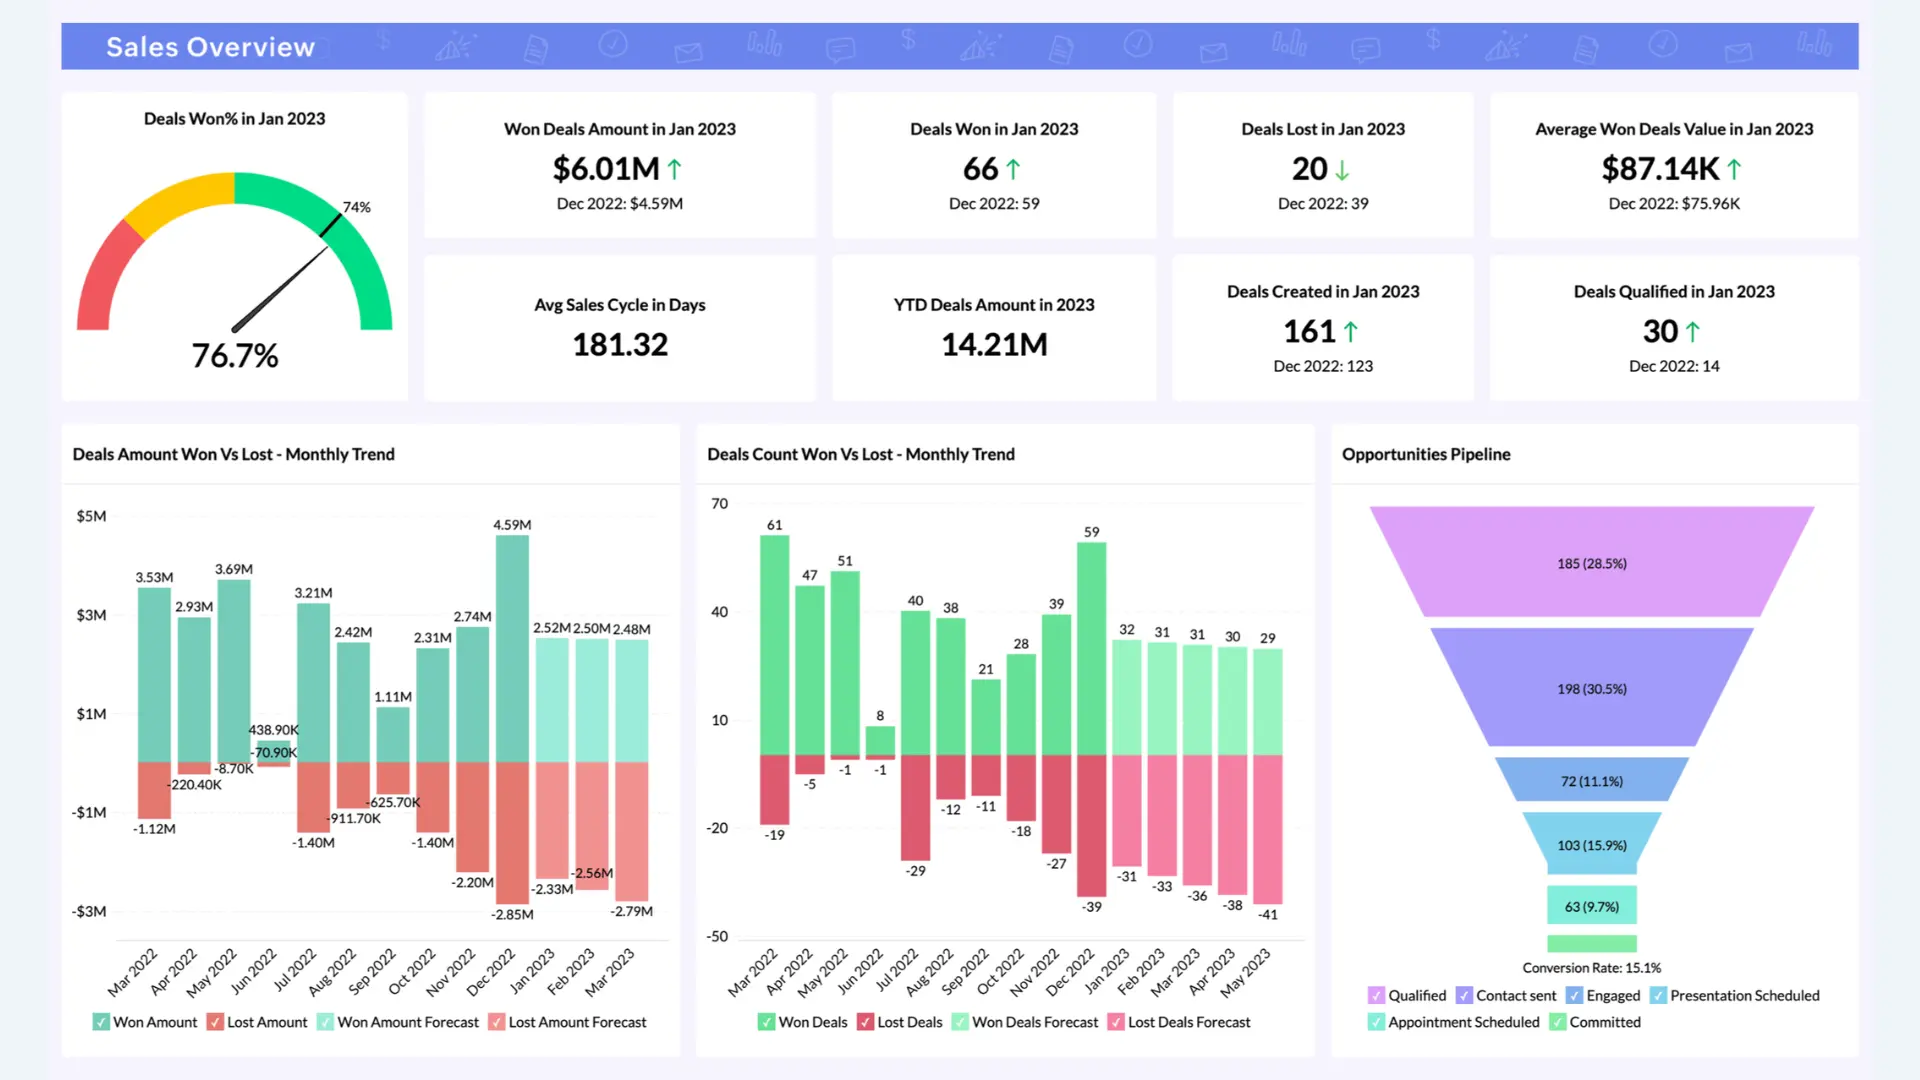Image resolution: width=1920 pixels, height=1080 pixels.
Task: Toggle the Won Deals legend checkbox
Action: pyautogui.click(x=766, y=1022)
